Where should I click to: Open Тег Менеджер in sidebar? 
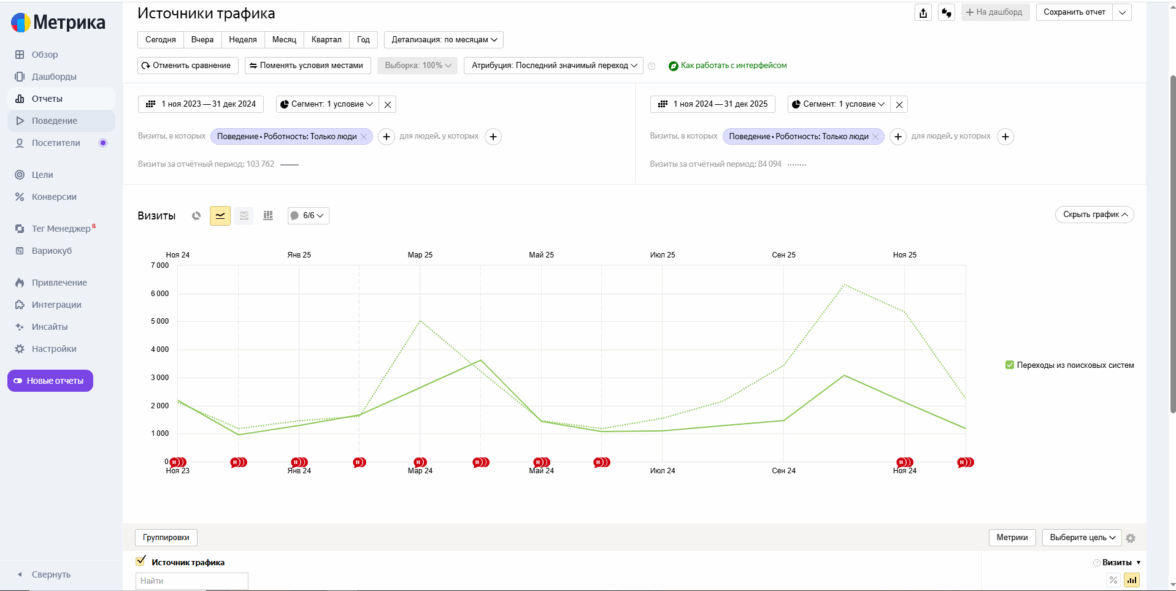coord(60,229)
